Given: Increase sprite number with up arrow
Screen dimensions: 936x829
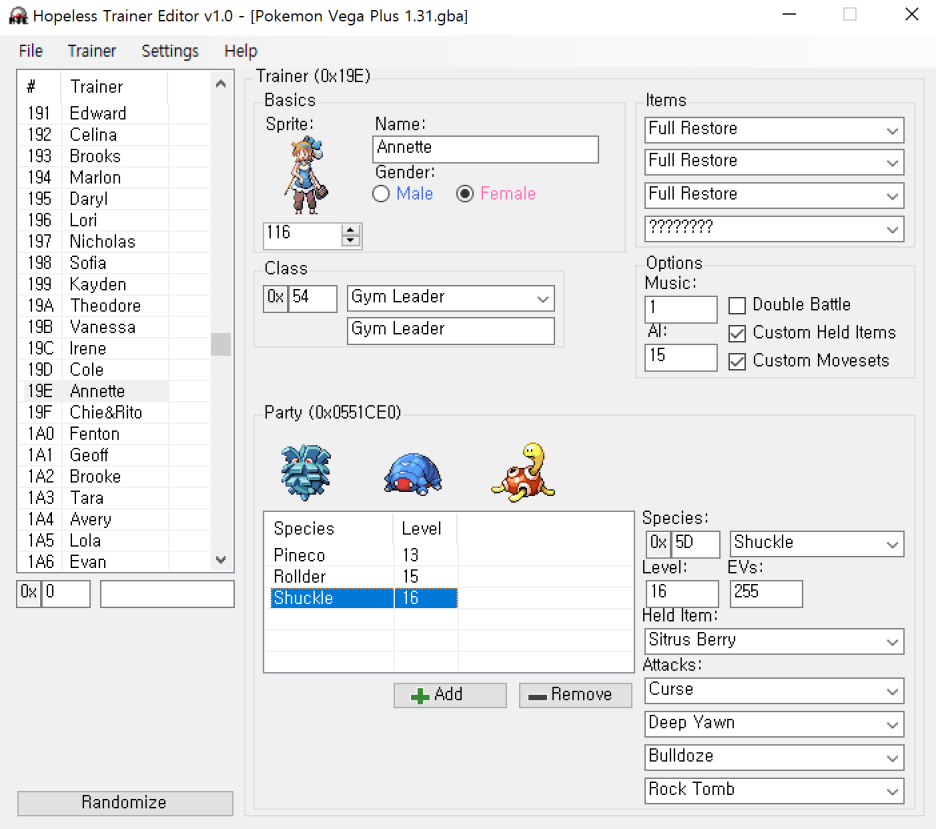Looking at the screenshot, I should point(351,230).
